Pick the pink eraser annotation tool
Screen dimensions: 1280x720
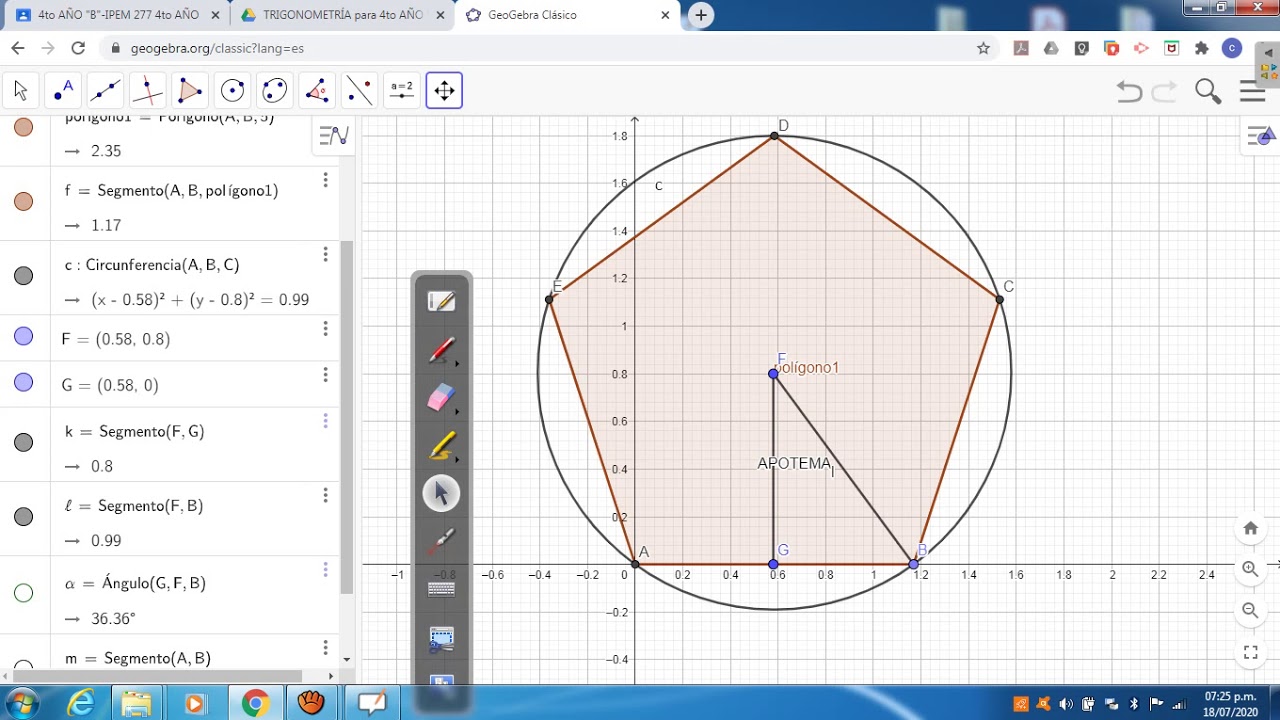441,398
